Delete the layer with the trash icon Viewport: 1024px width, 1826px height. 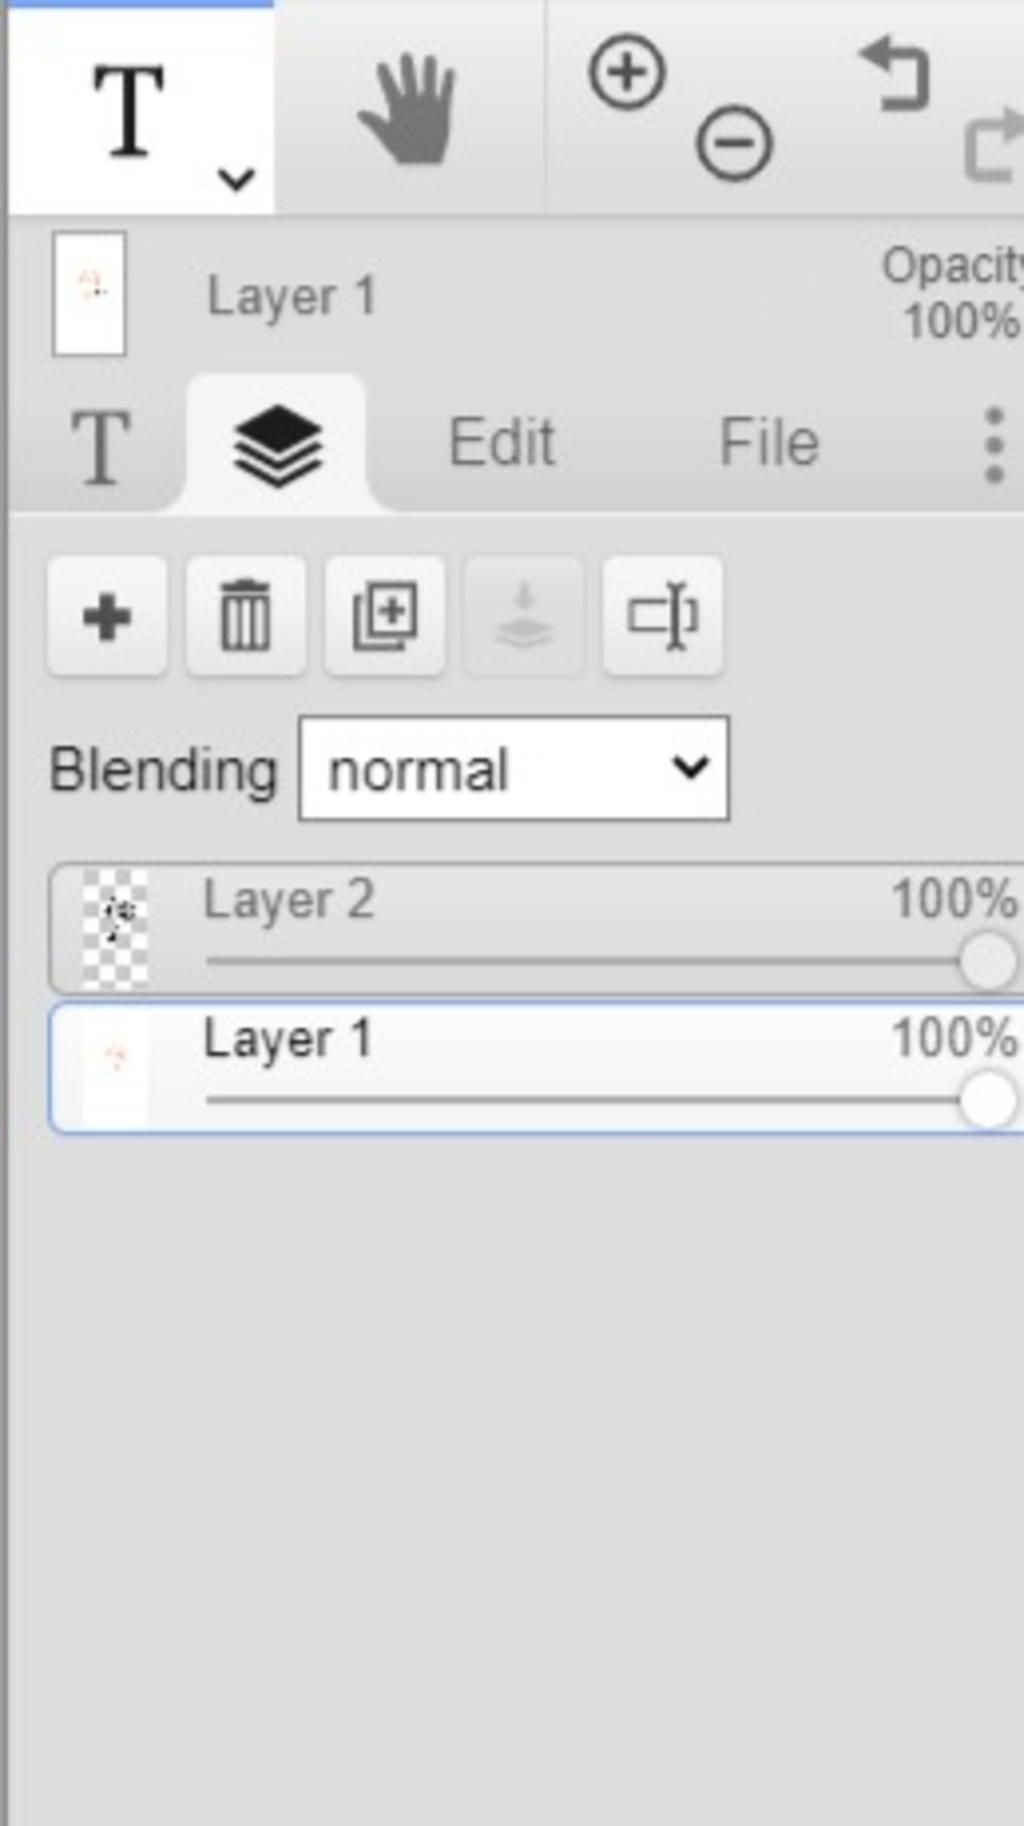coord(245,616)
